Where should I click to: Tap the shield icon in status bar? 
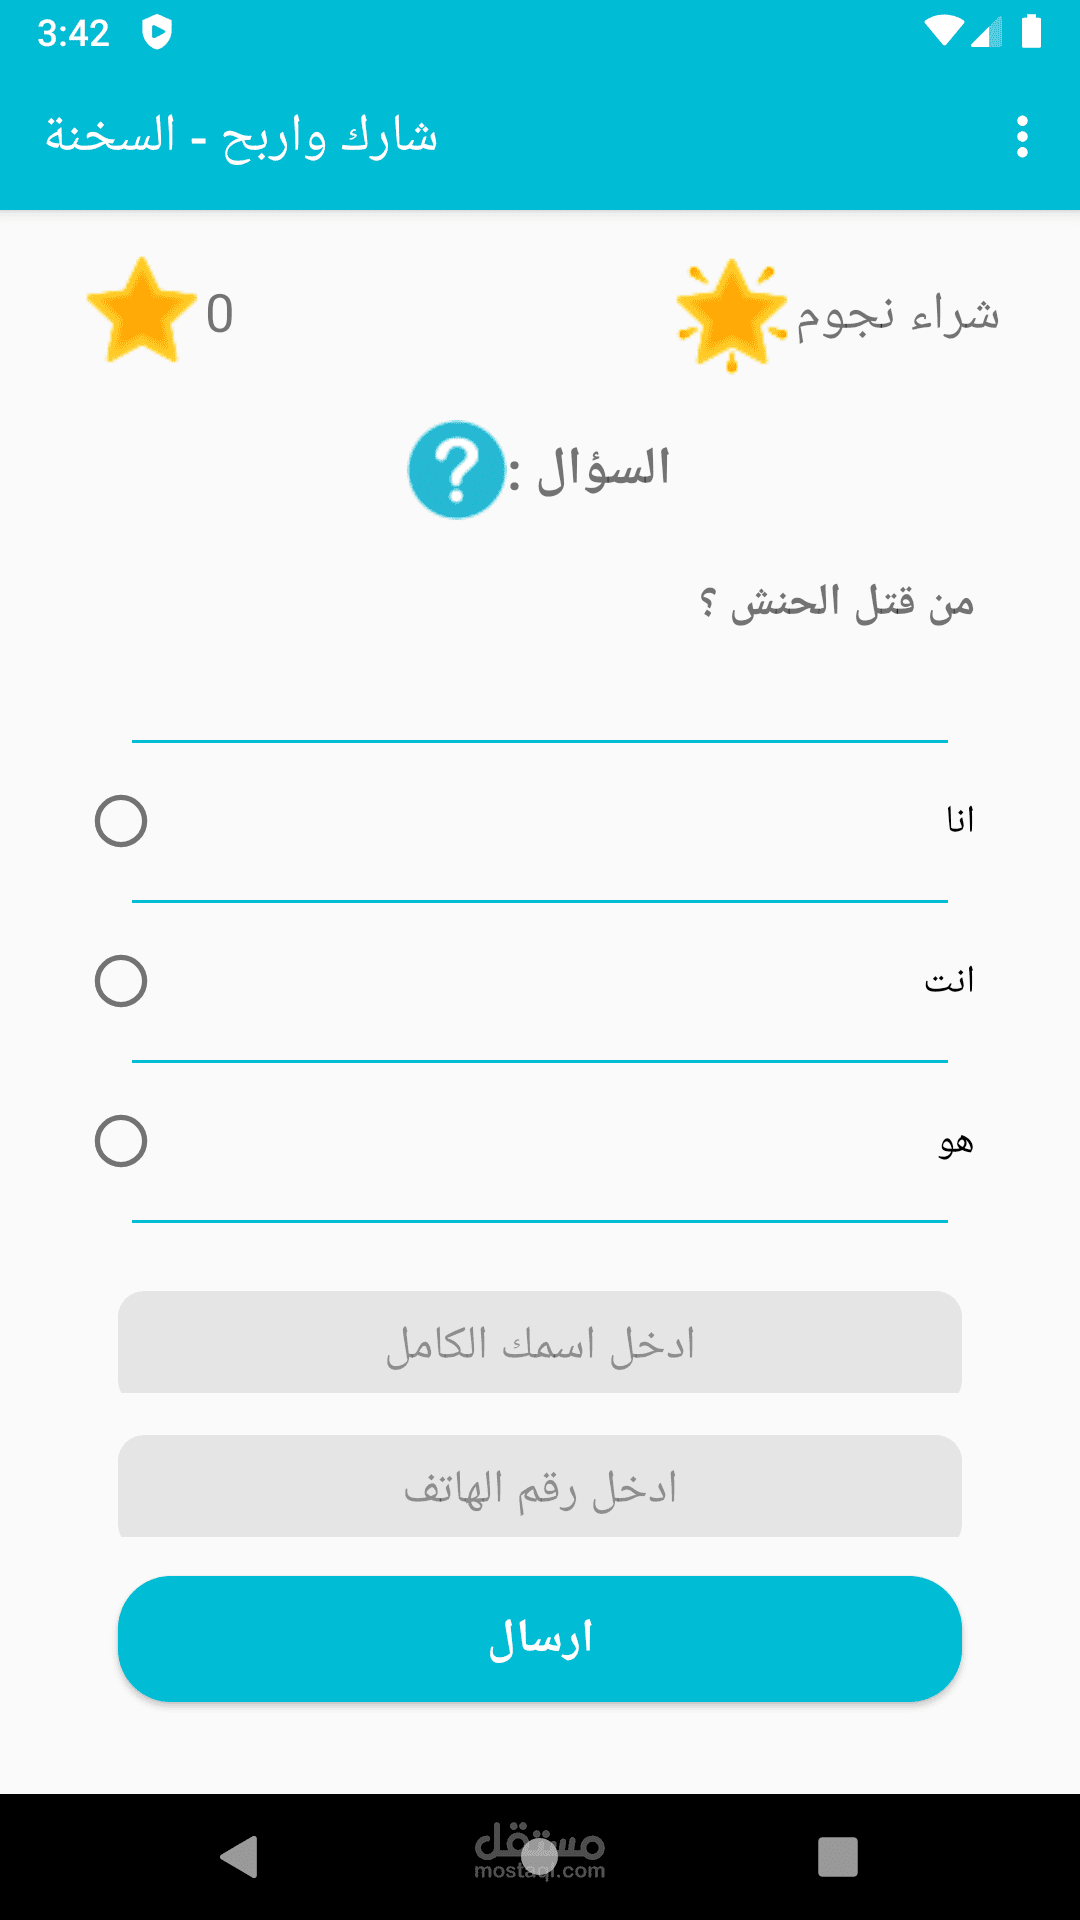point(157,33)
